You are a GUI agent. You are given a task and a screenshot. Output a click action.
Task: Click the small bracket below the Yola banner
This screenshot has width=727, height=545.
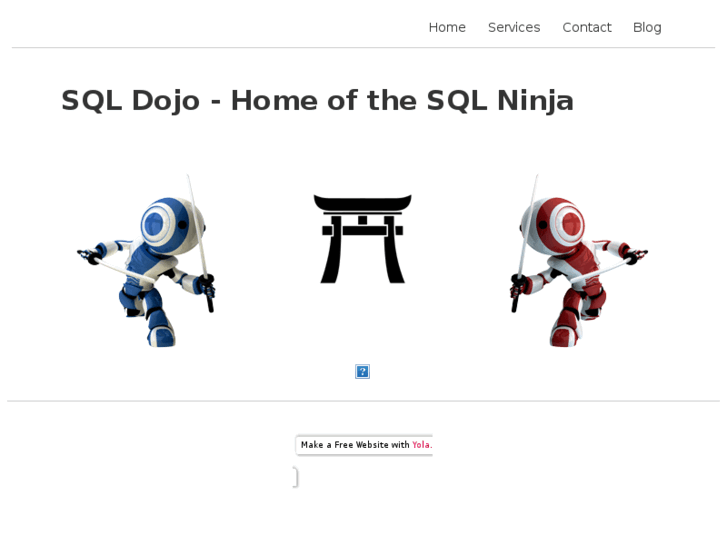click(x=295, y=478)
